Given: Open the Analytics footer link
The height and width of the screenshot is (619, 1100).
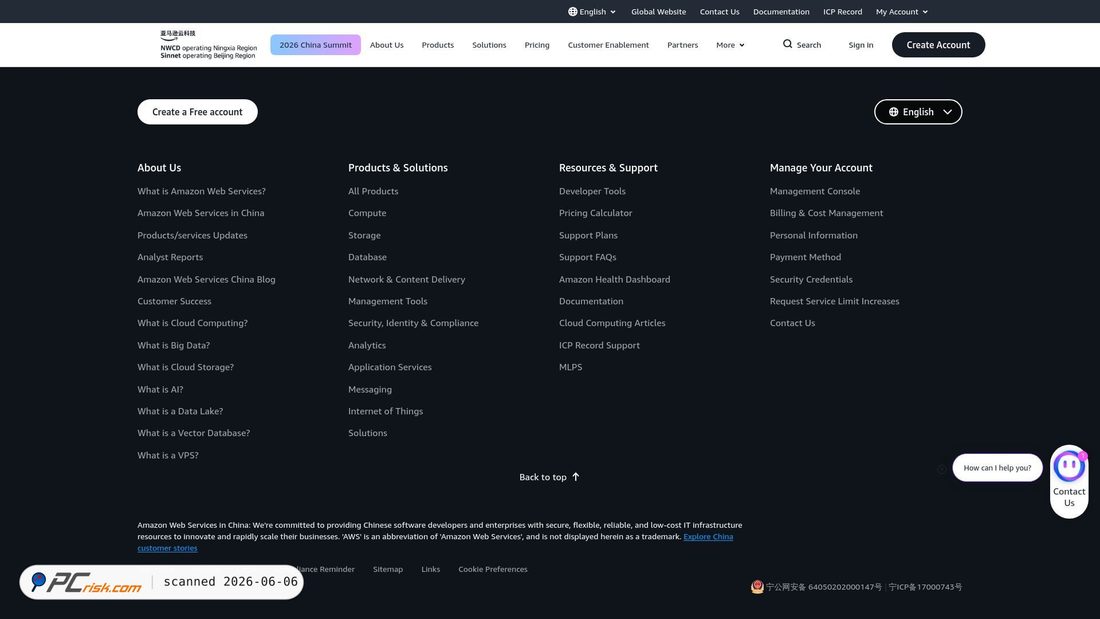Looking at the screenshot, I should click(367, 345).
